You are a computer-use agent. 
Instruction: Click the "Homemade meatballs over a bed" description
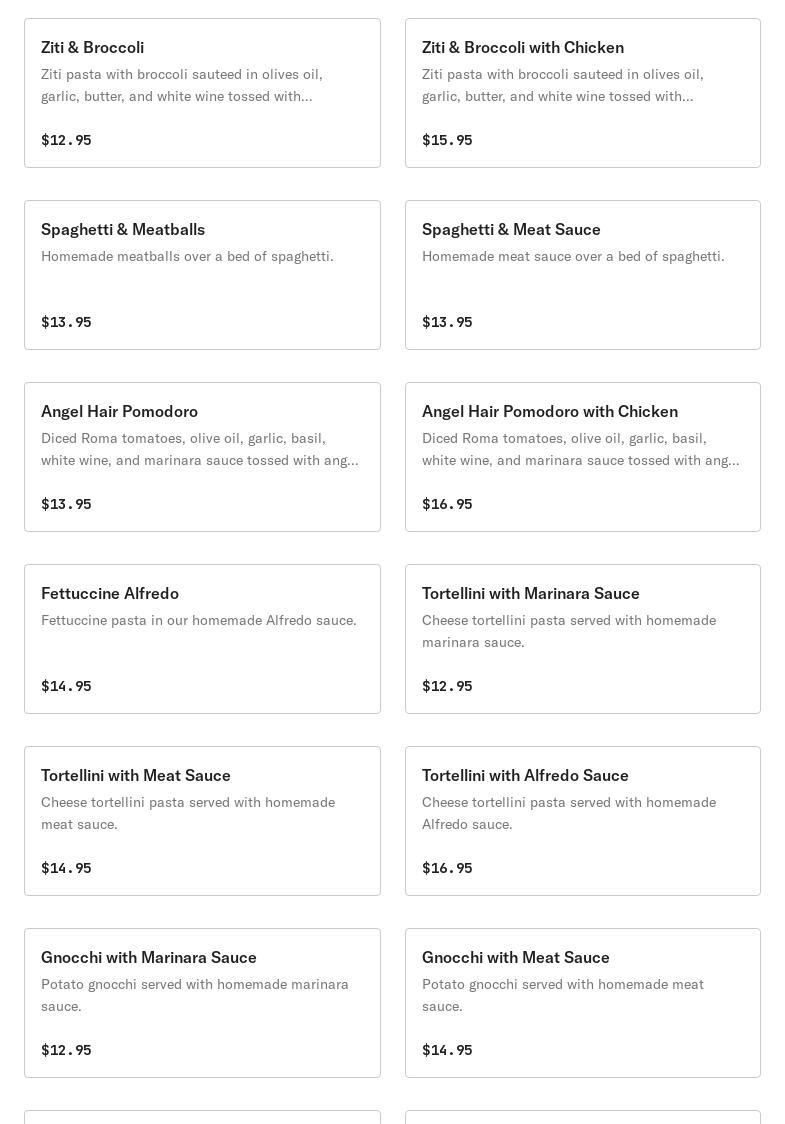pos(187,257)
